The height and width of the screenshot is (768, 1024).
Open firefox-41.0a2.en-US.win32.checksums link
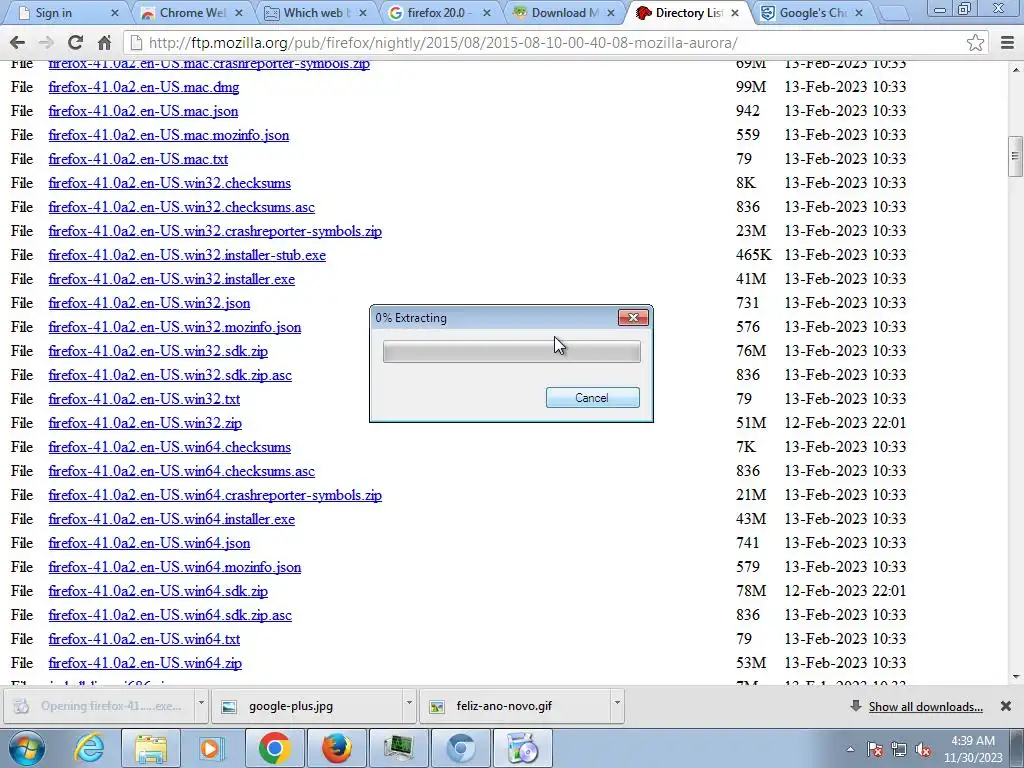[x=170, y=184]
